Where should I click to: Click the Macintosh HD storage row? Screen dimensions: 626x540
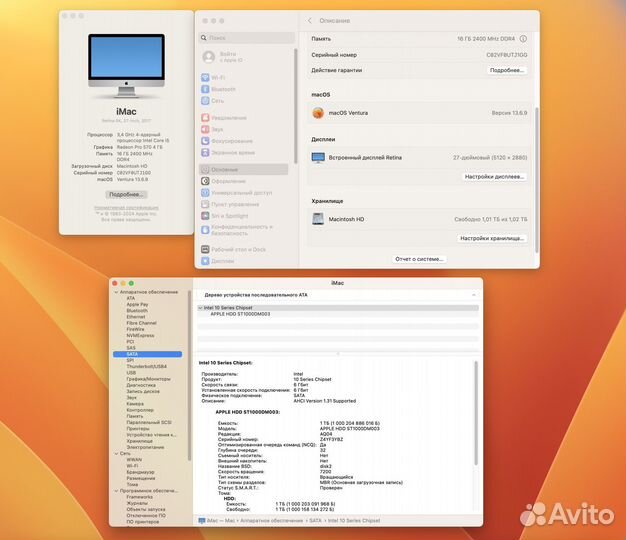point(419,219)
